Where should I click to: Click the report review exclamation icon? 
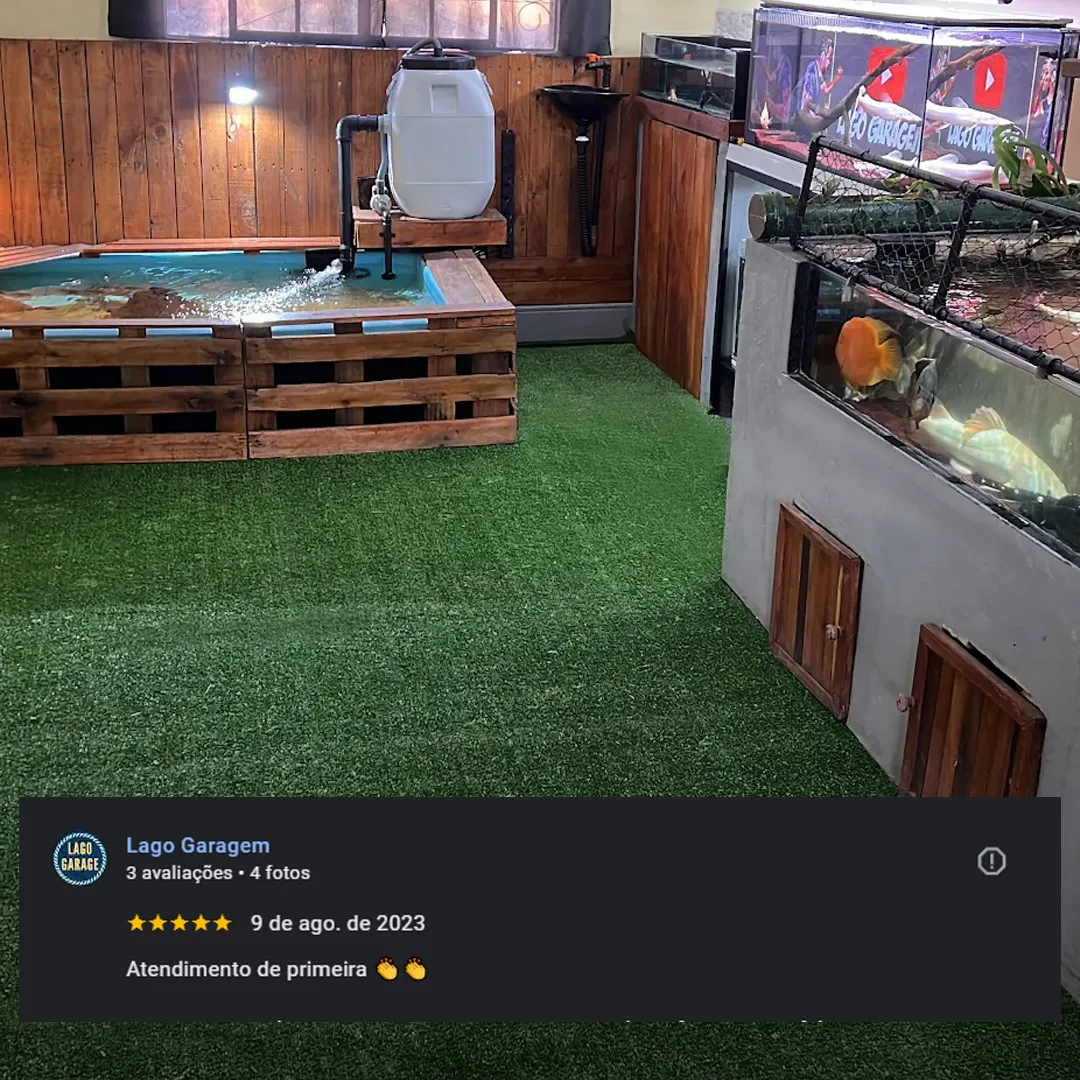coord(991,861)
